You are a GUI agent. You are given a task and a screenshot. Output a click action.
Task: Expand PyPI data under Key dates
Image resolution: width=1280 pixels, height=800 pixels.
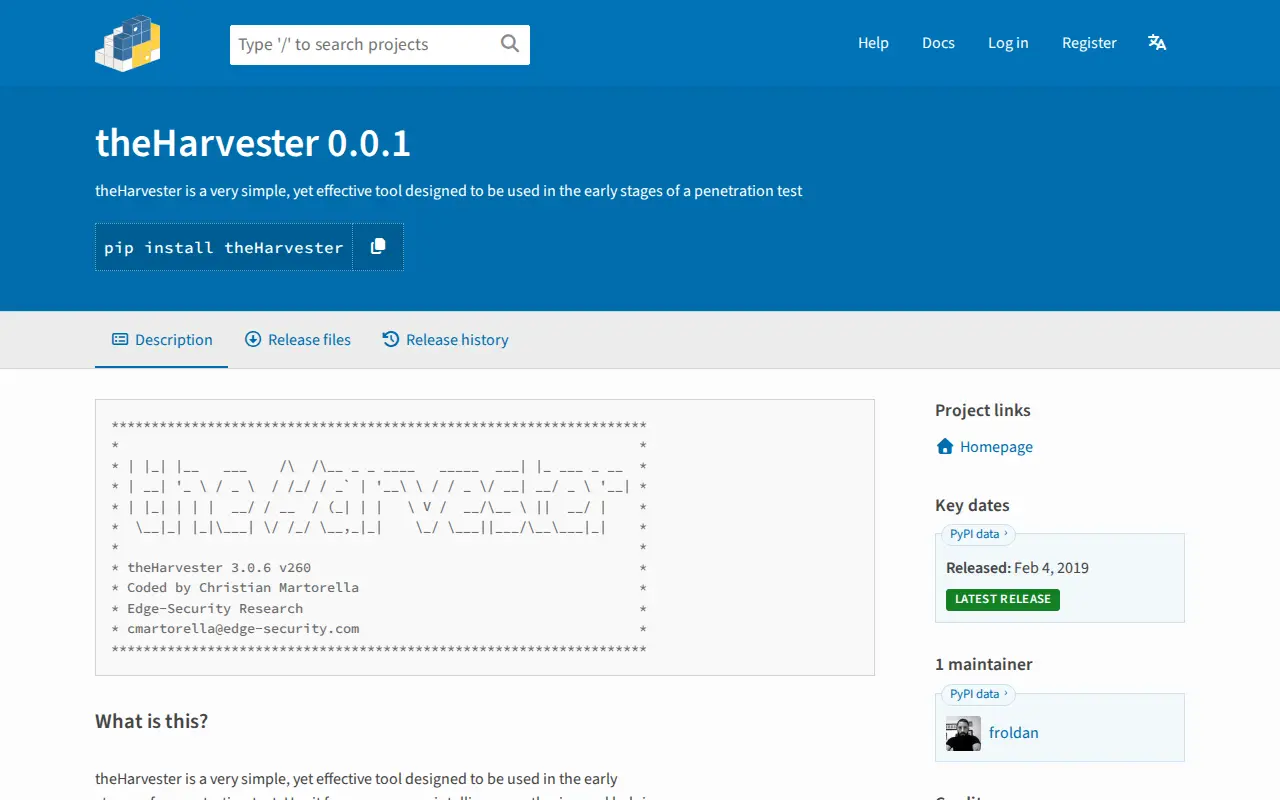tap(979, 534)
